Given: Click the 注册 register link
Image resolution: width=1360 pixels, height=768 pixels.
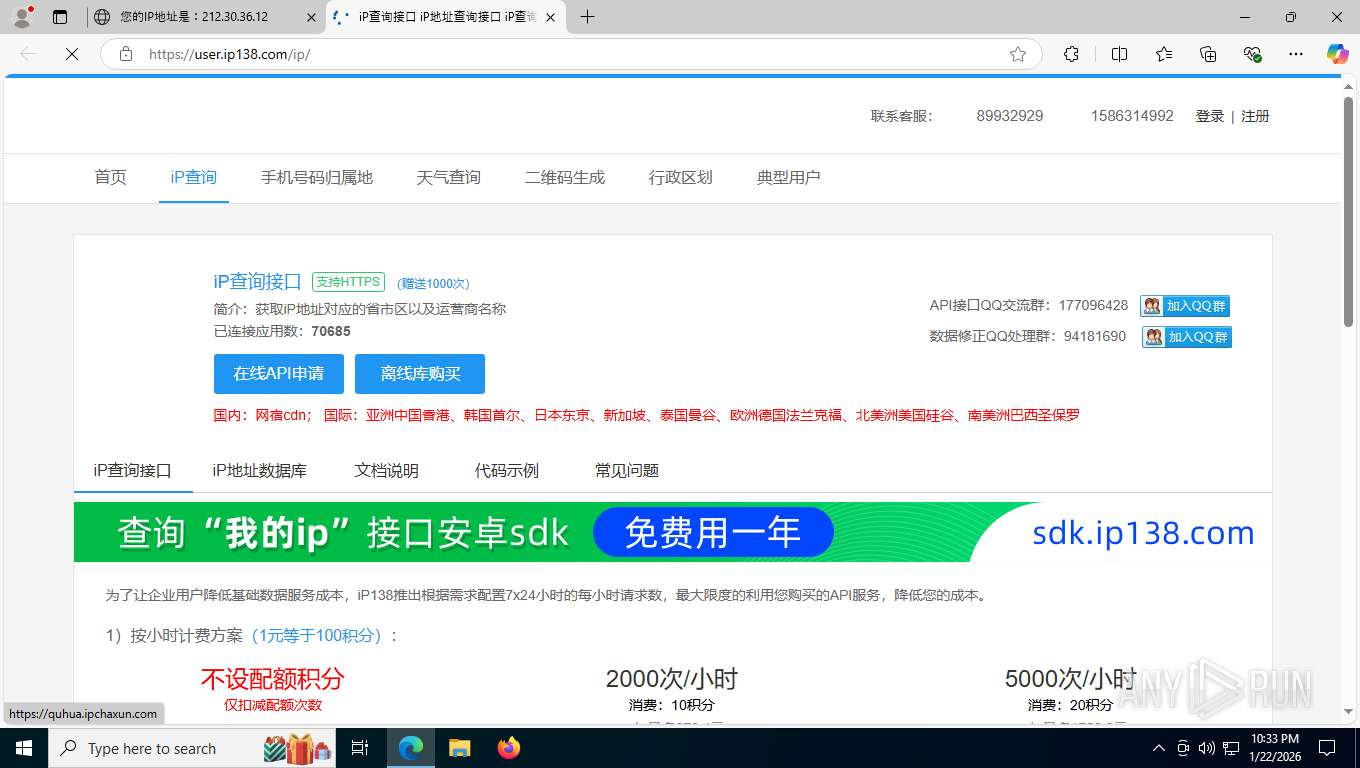Looking at the screenshot, I should point(1255,116).
